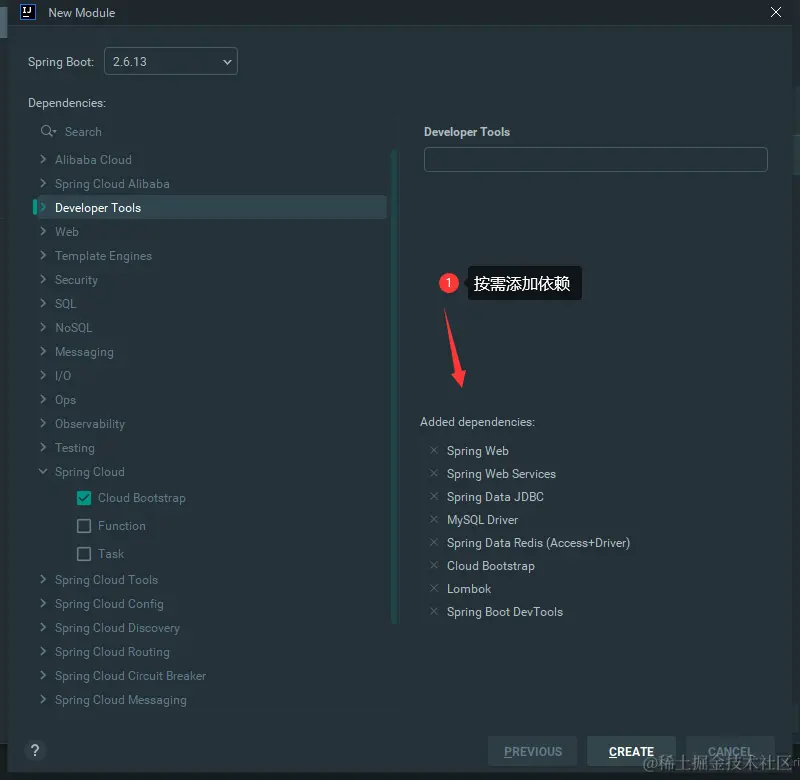Click the search magnifier icon
Viewport: 800px width, 780px height.
pyautogui.click(x=47, y=131)
